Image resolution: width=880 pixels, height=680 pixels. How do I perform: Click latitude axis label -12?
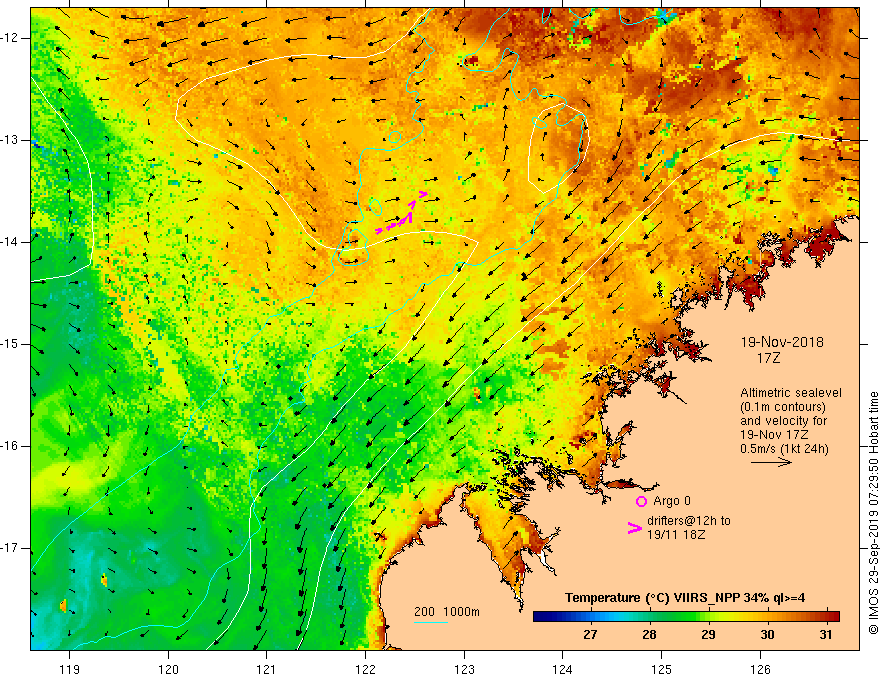[11, 38]
